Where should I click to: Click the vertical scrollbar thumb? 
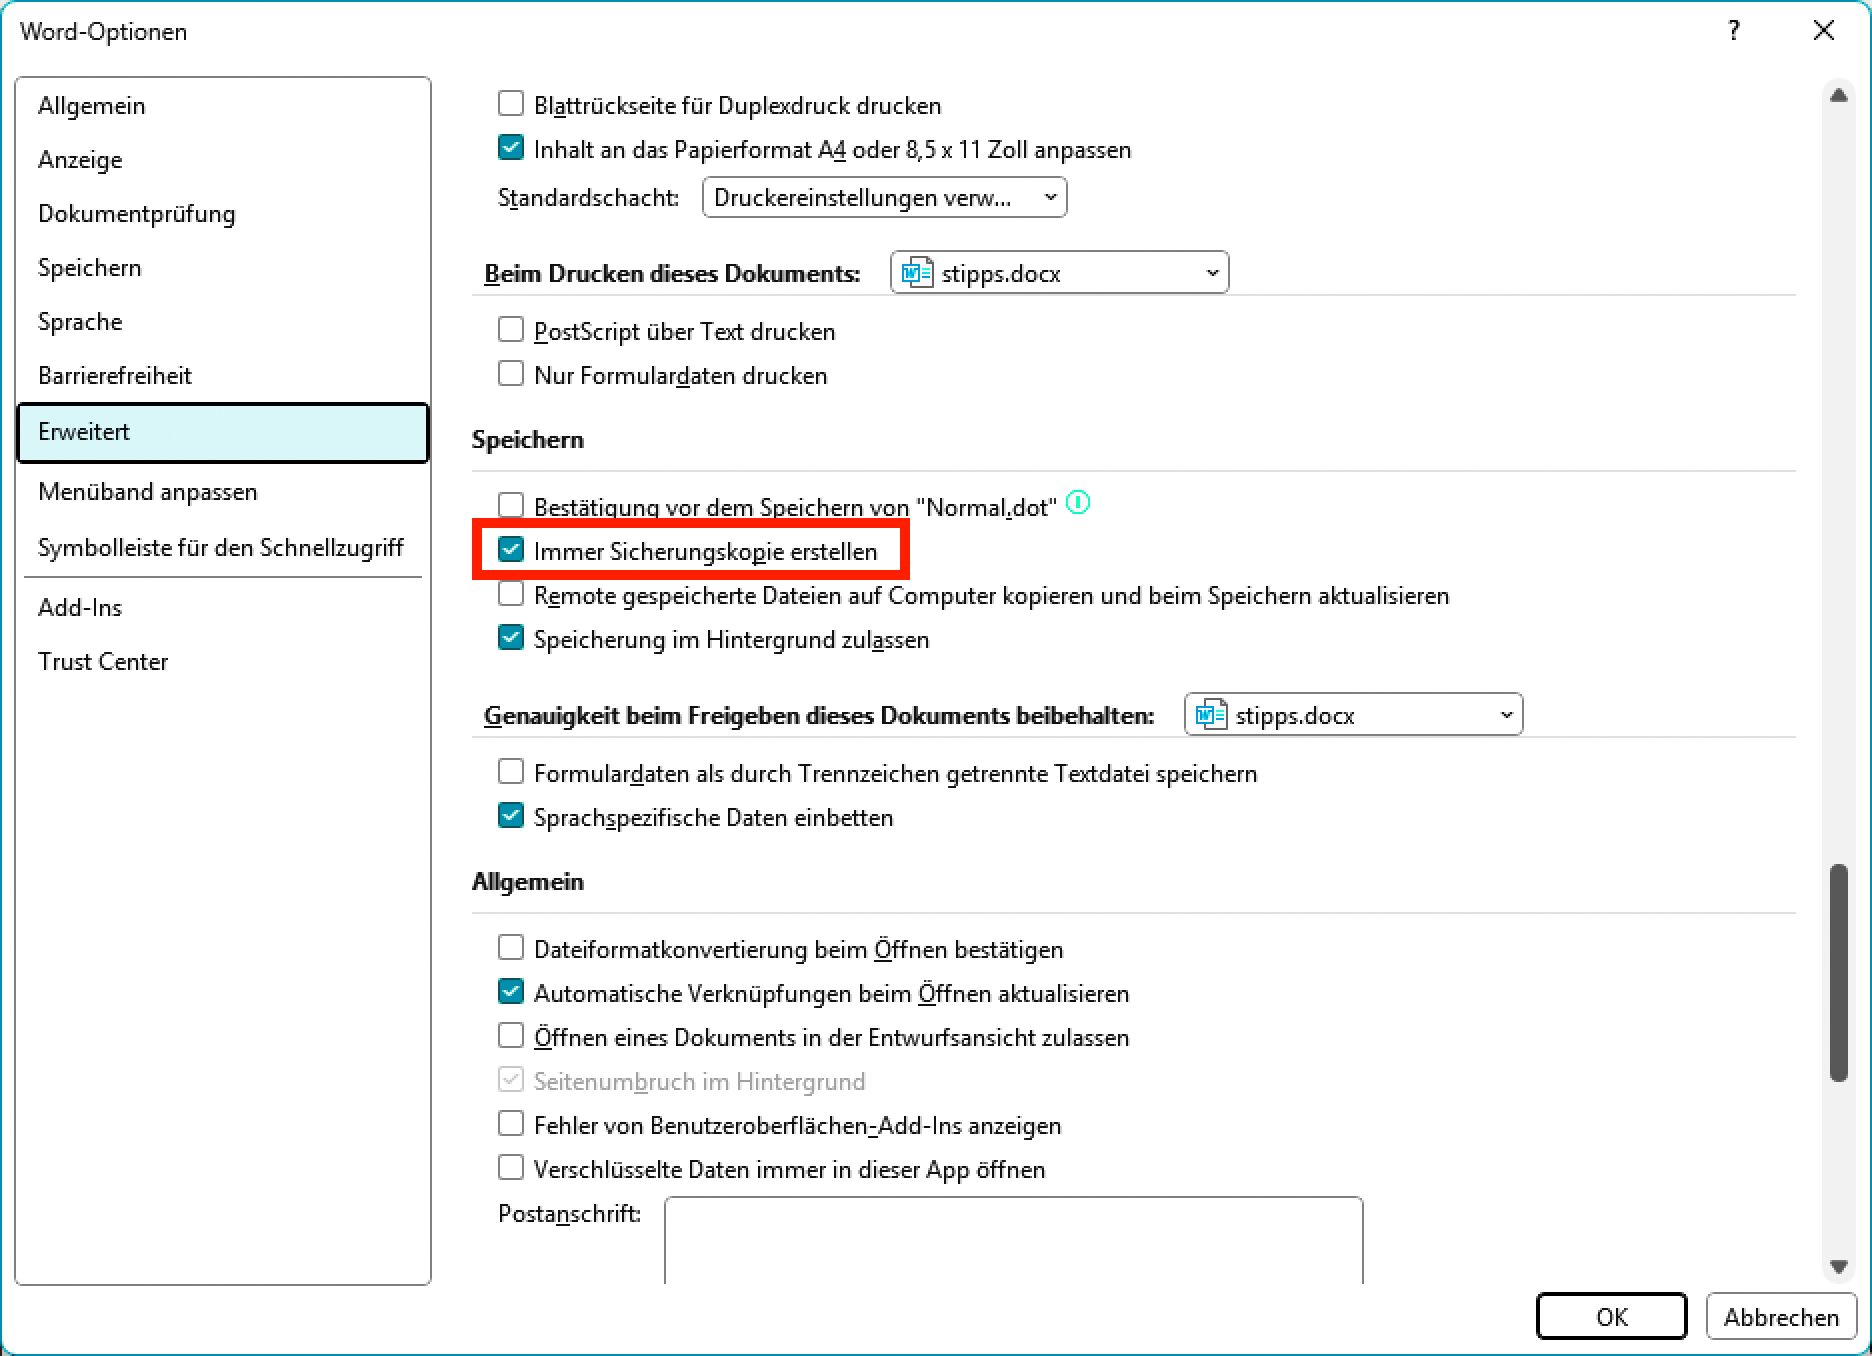[x=1838, y=972]
